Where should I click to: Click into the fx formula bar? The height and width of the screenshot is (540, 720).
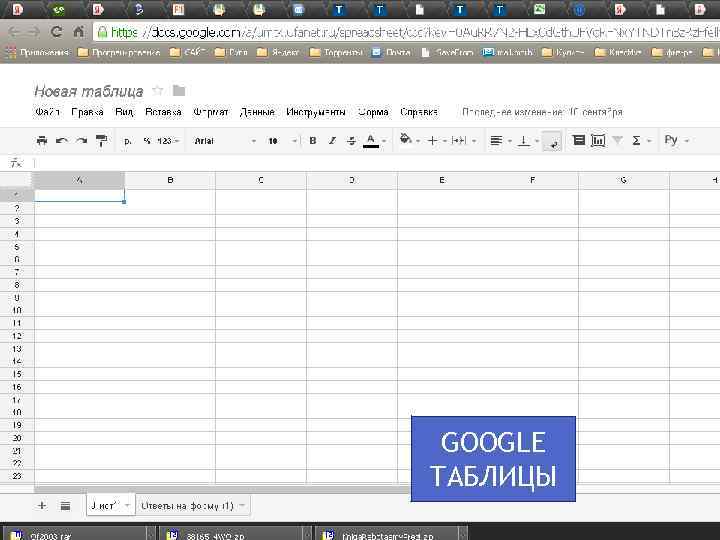377,163
